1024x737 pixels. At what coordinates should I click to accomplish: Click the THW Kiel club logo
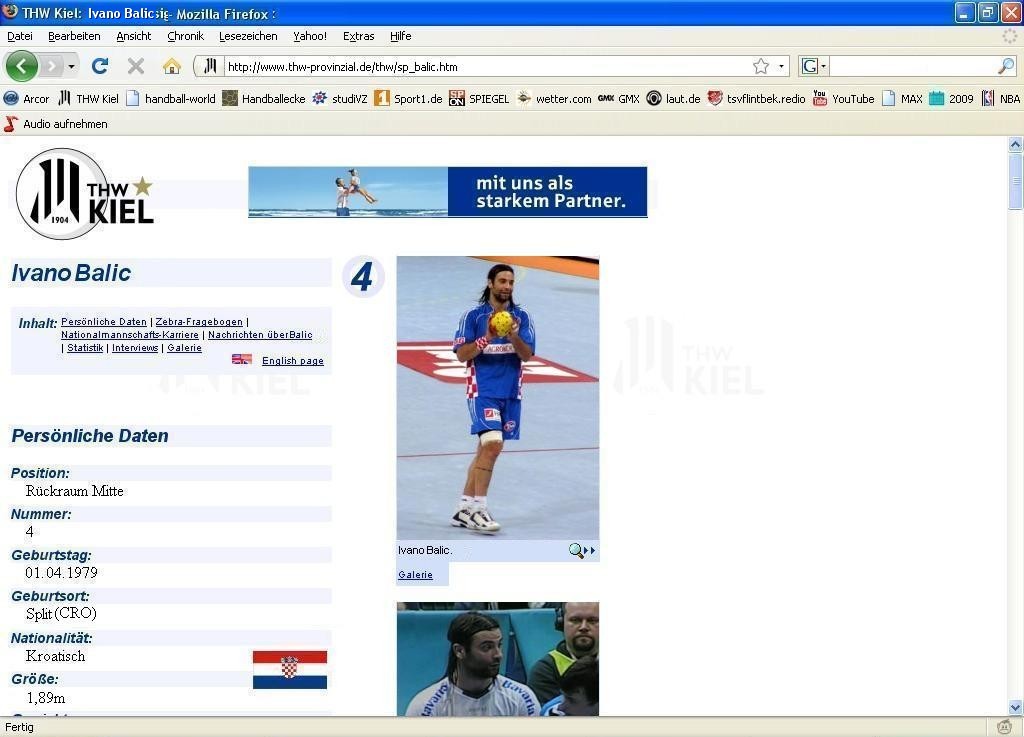(x=85, y=193)
